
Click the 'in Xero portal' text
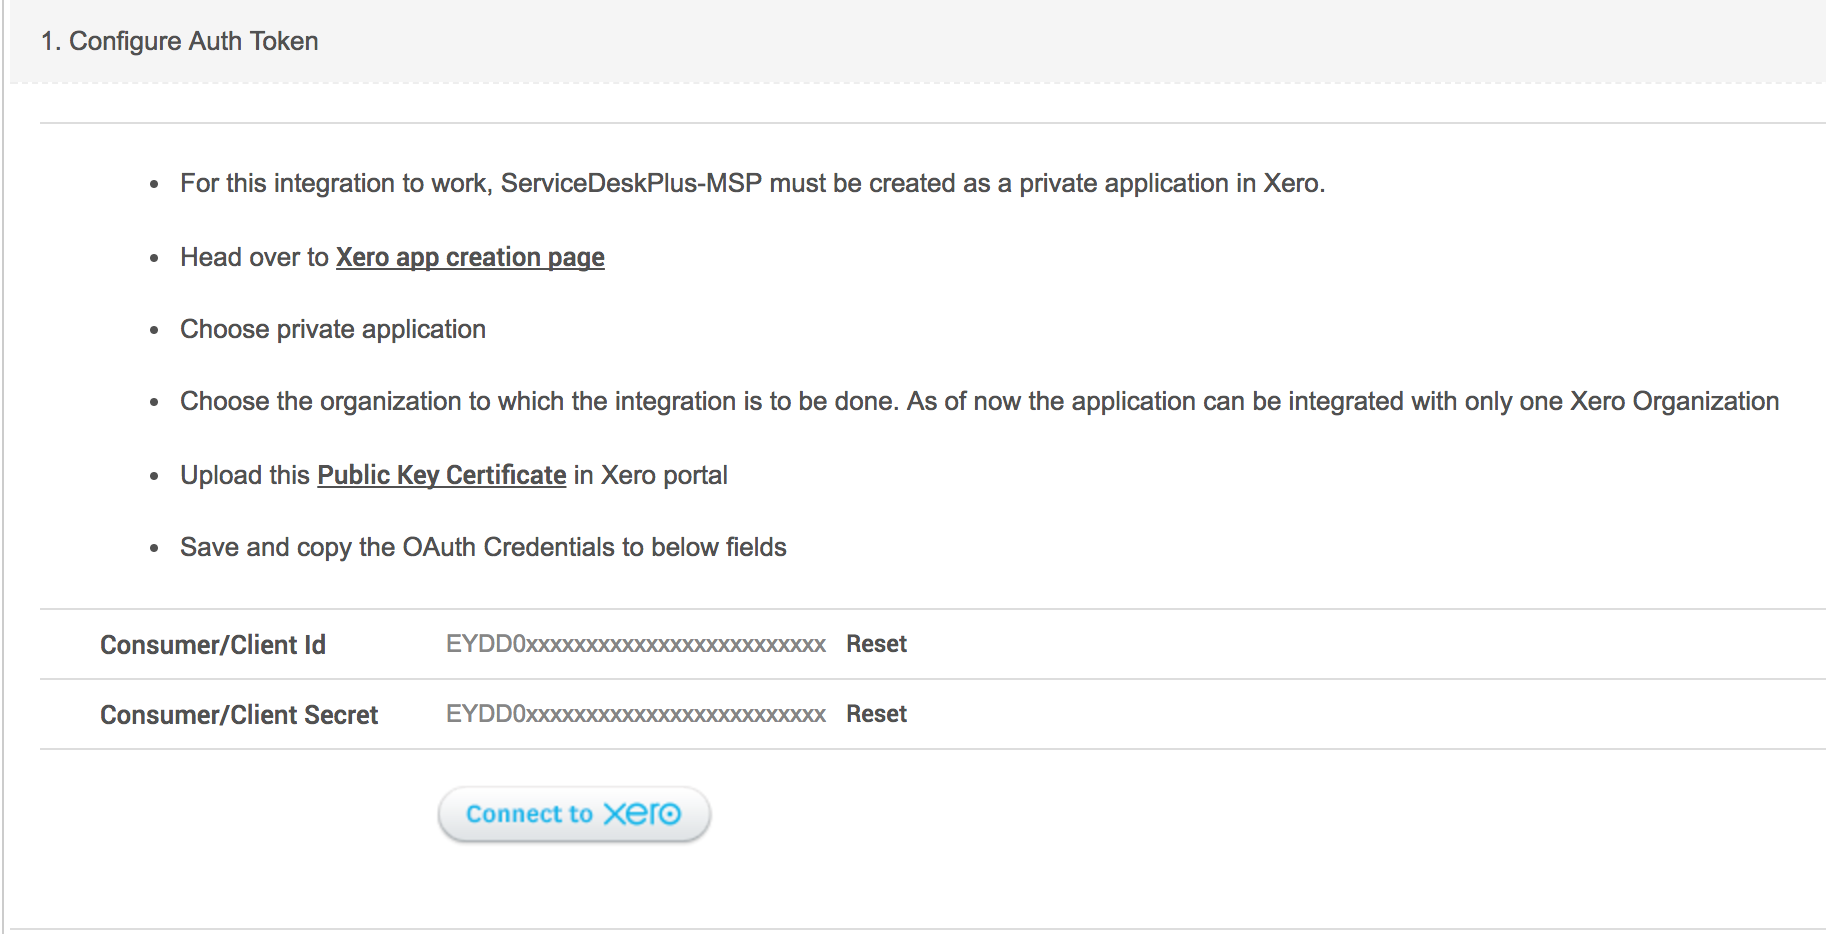(x=650, y=476)
